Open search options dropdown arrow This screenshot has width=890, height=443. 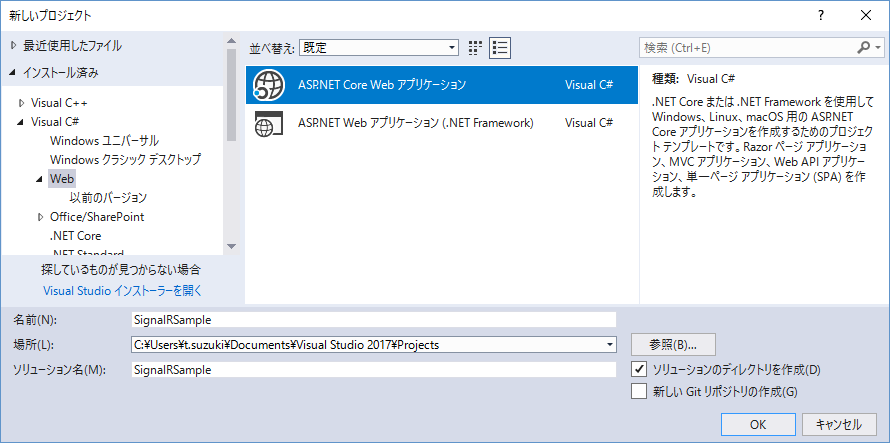[879, 48]
